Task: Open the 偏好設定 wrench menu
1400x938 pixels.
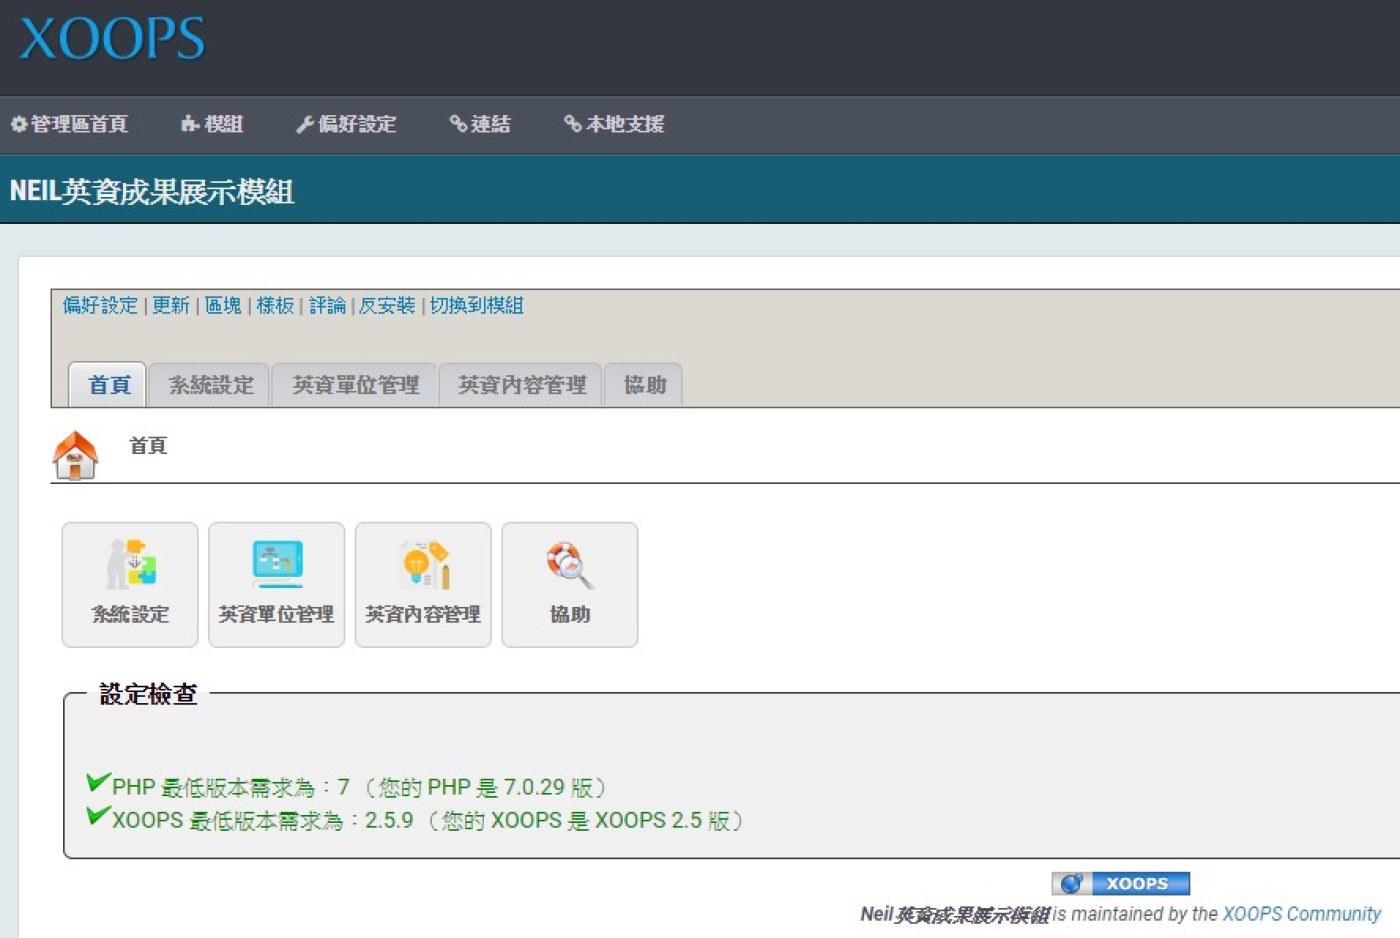Action: (x=347, y=124)
